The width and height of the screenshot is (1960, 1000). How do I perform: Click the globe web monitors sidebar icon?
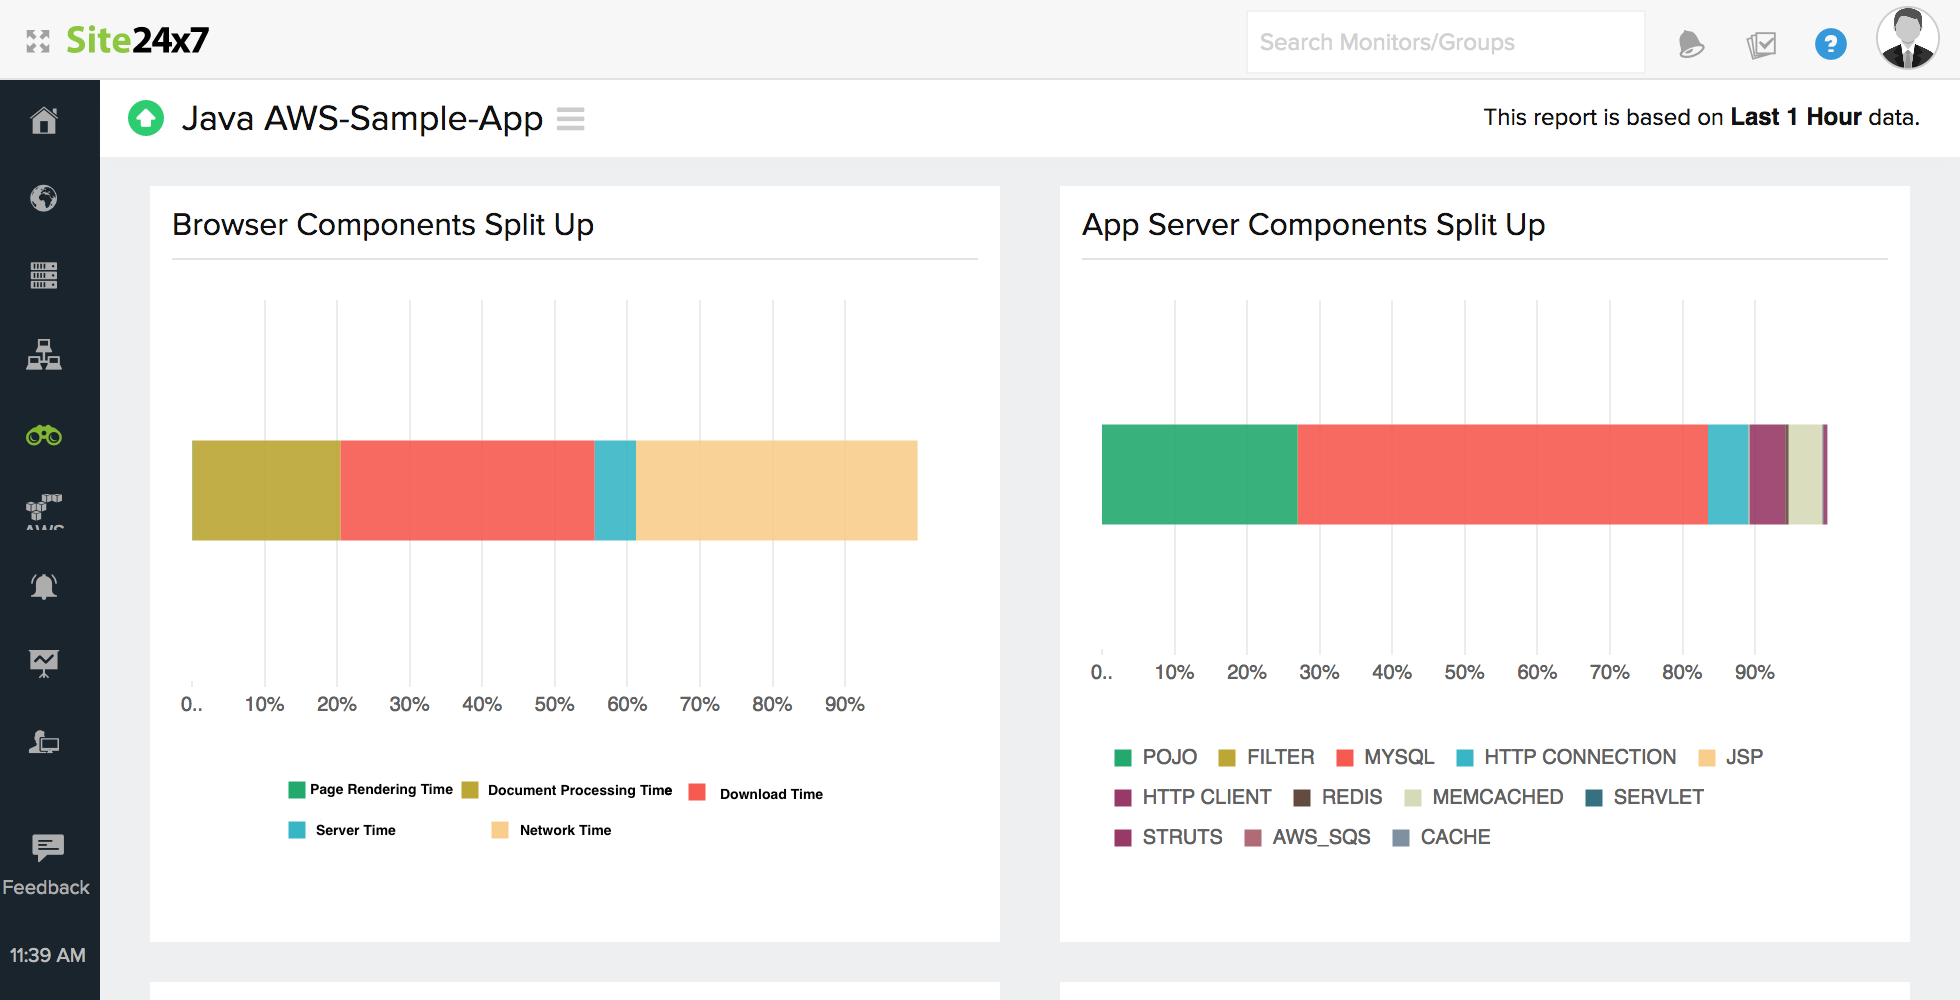click(44, 198)
